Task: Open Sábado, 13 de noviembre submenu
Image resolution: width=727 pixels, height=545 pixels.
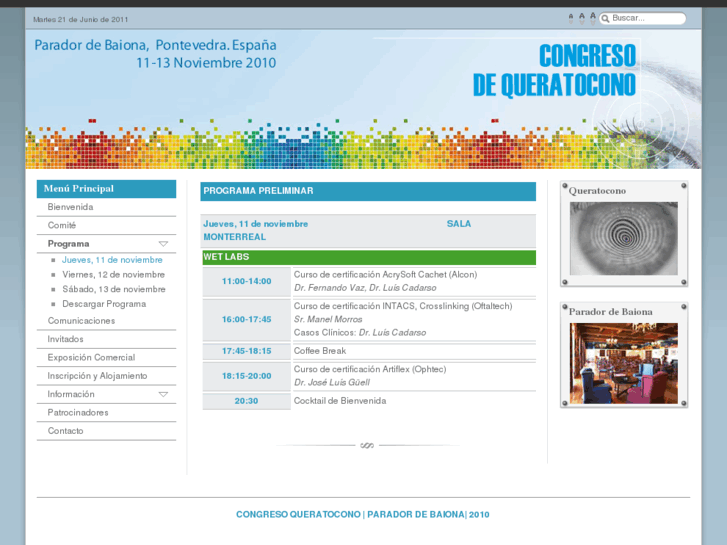Action: coord(114,289)
